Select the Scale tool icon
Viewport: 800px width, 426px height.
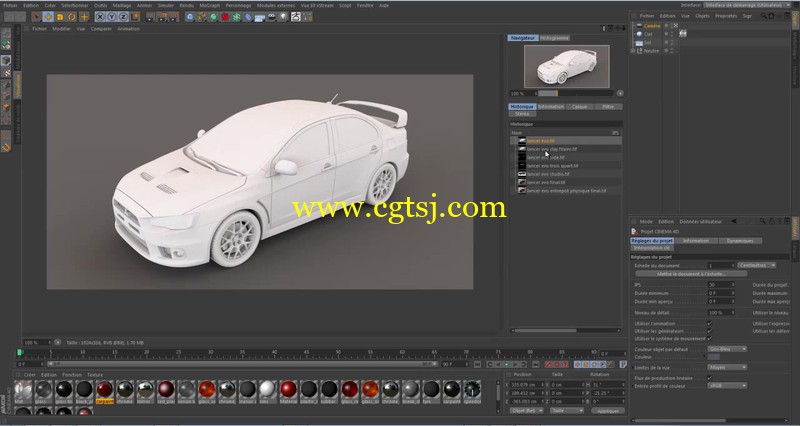point(60,17)
